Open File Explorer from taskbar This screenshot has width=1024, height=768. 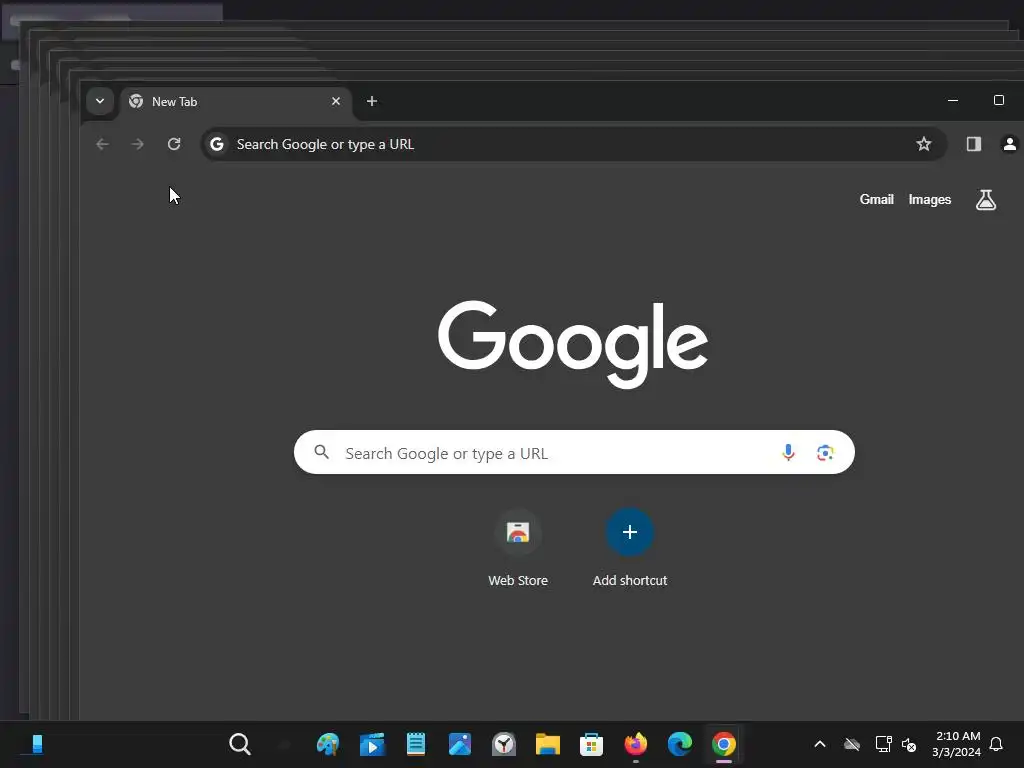[547, 744]
